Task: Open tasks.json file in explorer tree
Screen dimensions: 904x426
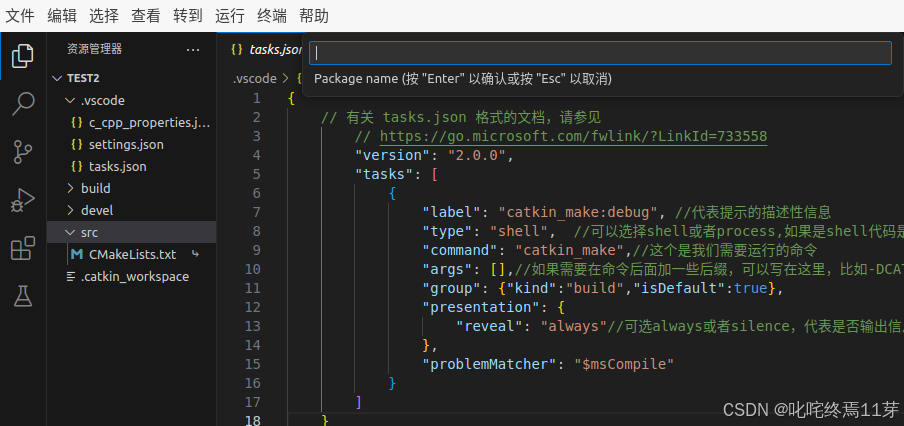Action: click(x=118, y=167)
